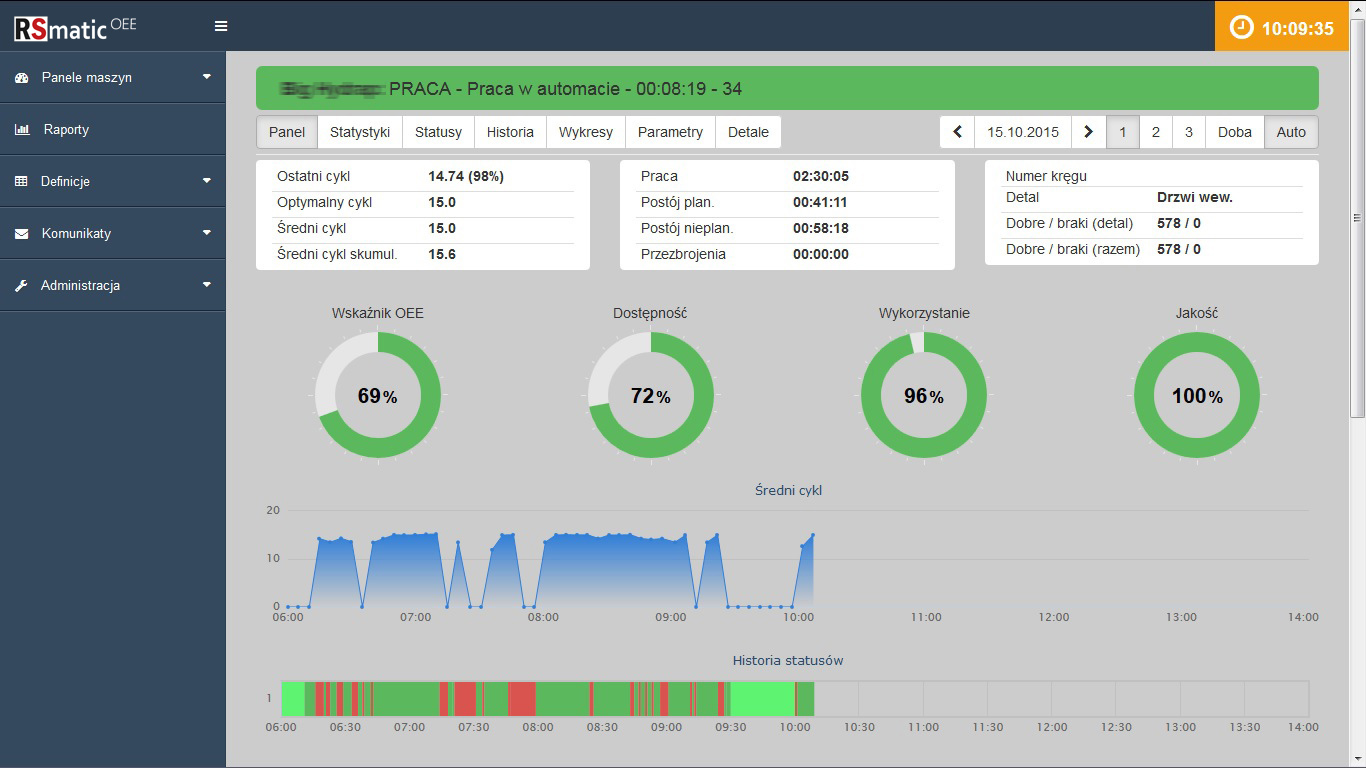Switch to the Wykresy tab

(586, 132)
